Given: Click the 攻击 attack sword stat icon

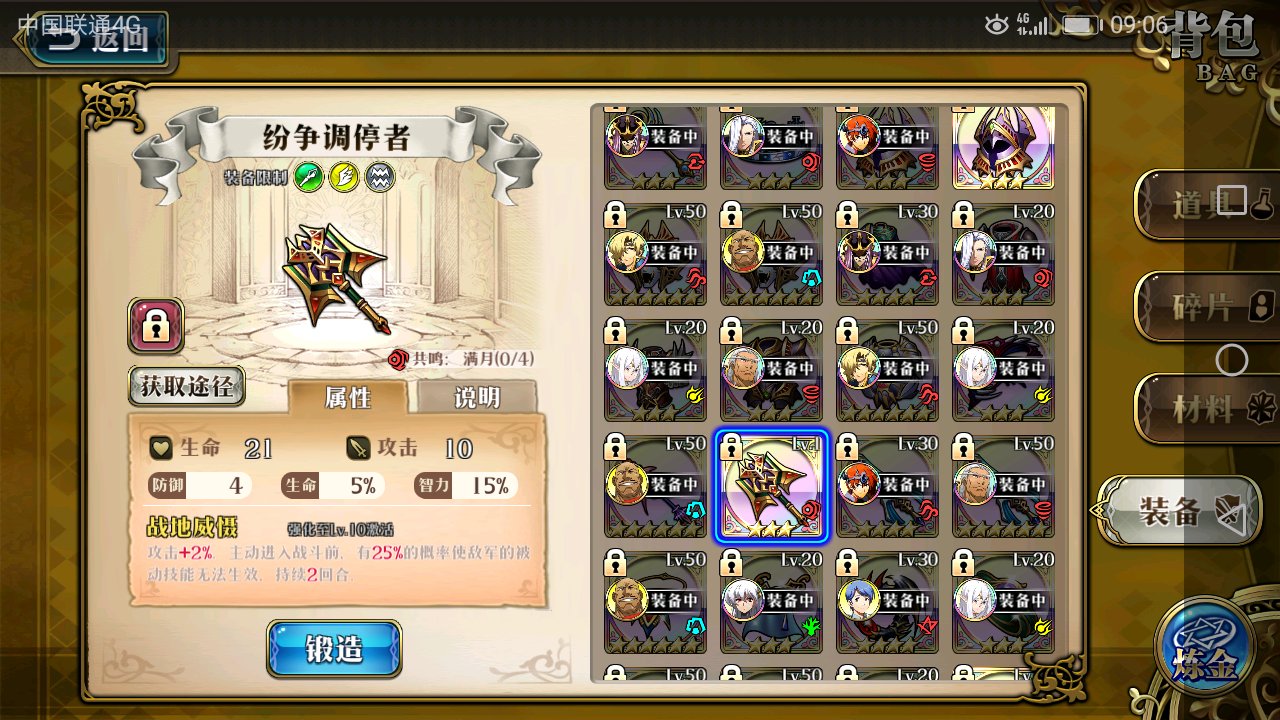Looking at the screenshot, I should (x=359, y=448).
